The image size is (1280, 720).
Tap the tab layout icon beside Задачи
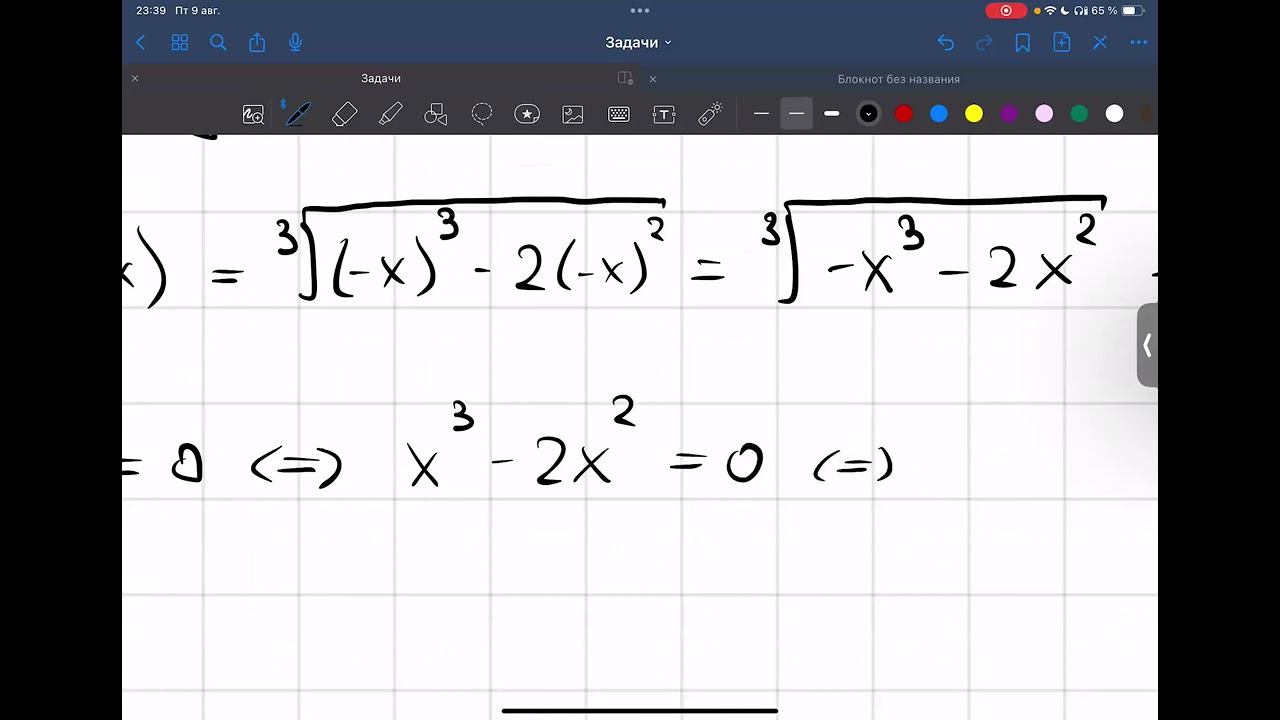[625, 78]
